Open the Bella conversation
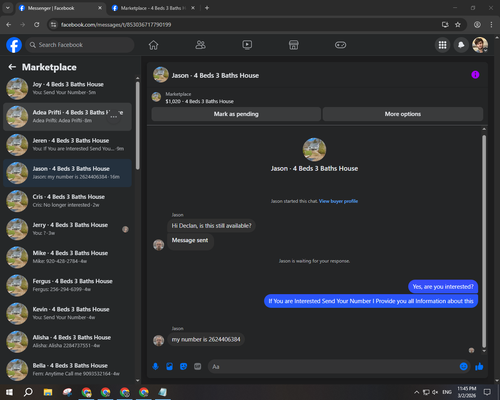Viewport: 500px width, 400px height. [x=67, y=370]
